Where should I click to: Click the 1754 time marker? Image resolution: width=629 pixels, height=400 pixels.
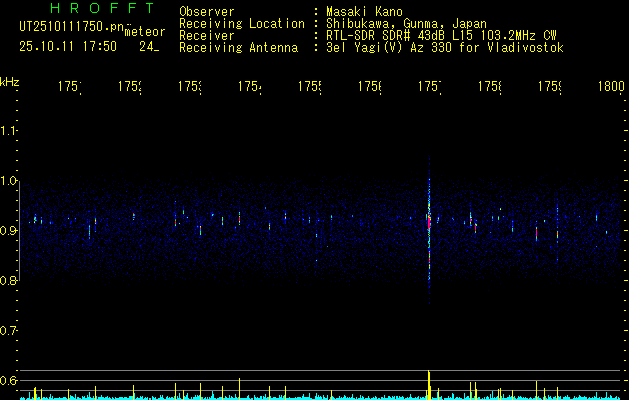[250, 86]
